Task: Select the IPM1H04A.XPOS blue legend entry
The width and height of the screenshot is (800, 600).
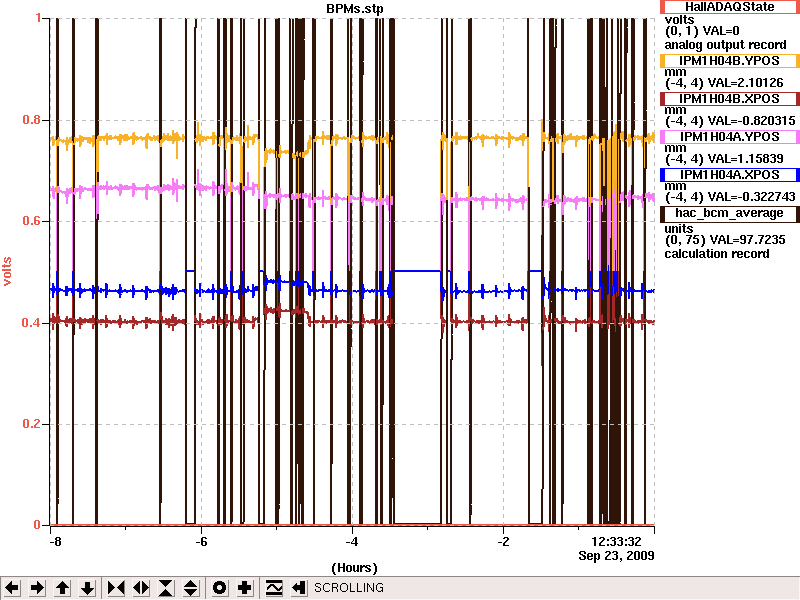Action: (730, 175)
